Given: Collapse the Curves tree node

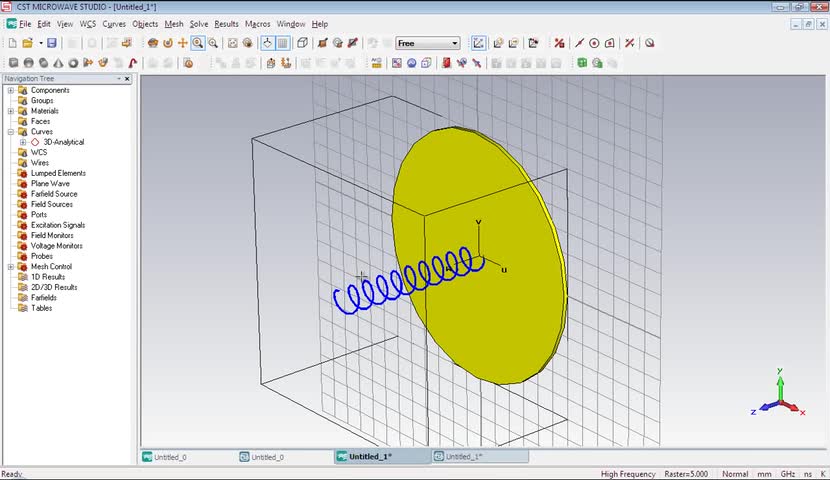Looking at the screenshot, I should (11, 132).
